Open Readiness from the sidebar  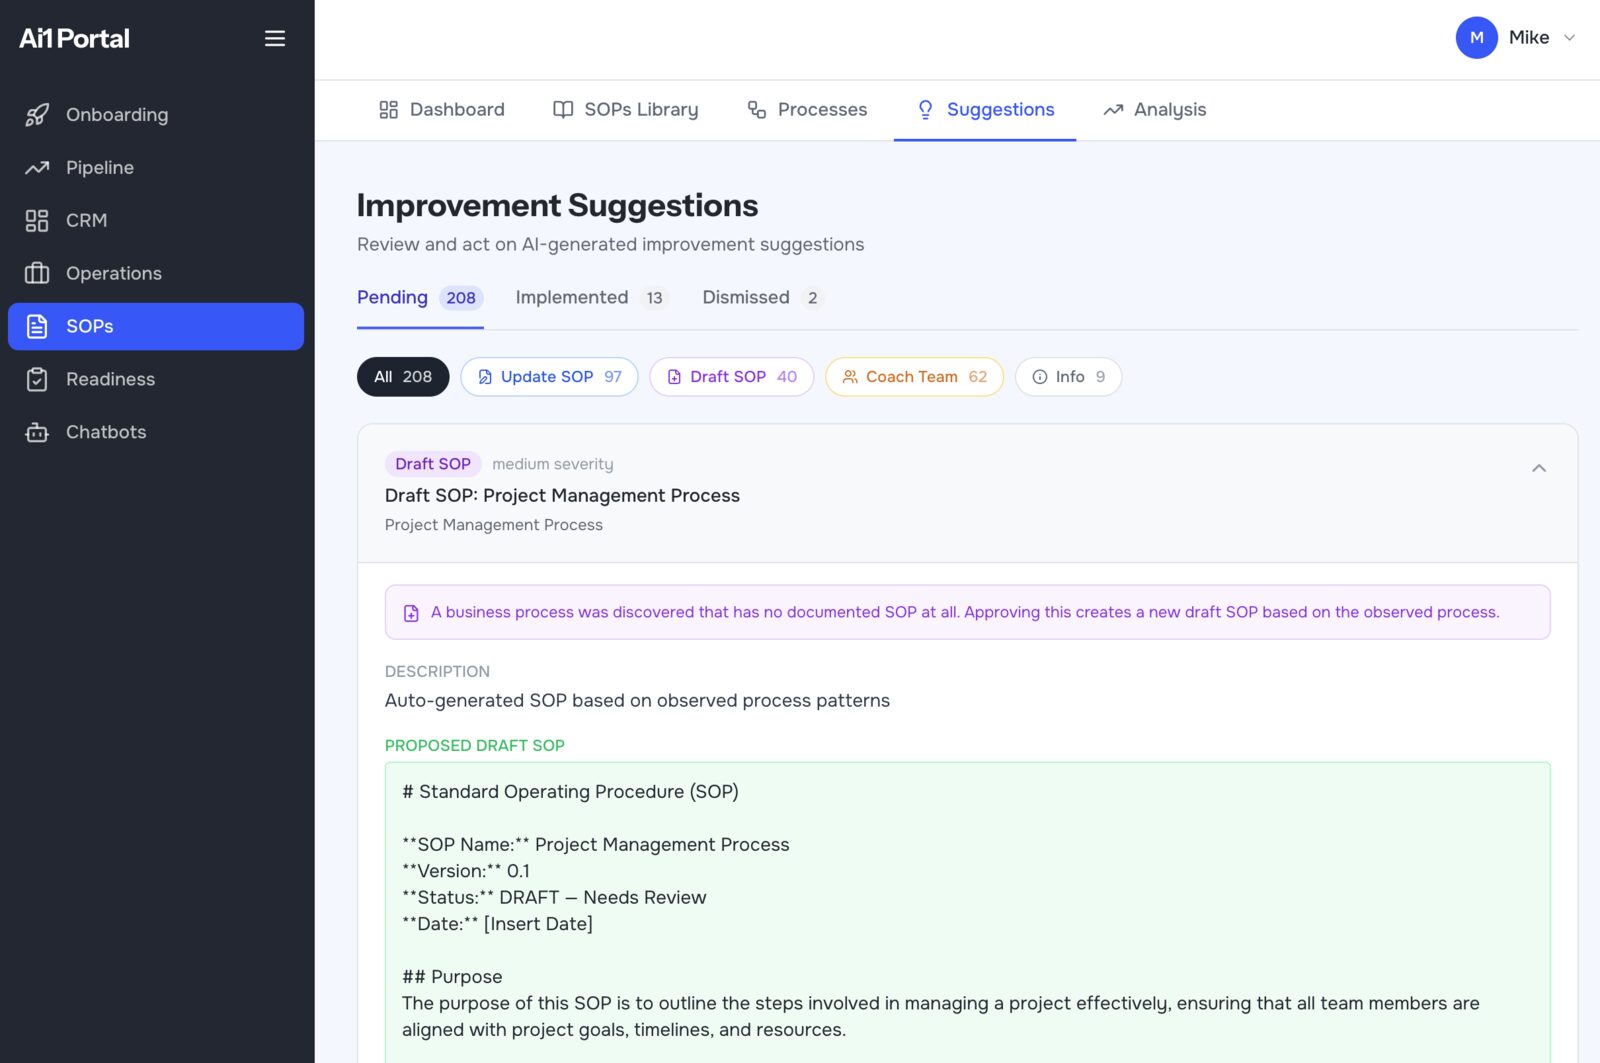point(156,380)
